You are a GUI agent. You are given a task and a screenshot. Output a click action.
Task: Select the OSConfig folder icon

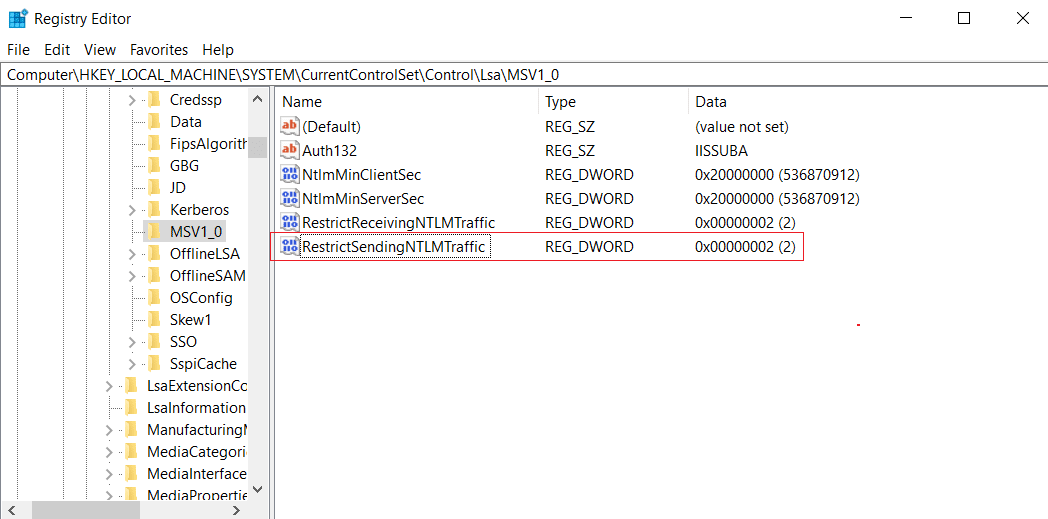(x=154, y=298)
